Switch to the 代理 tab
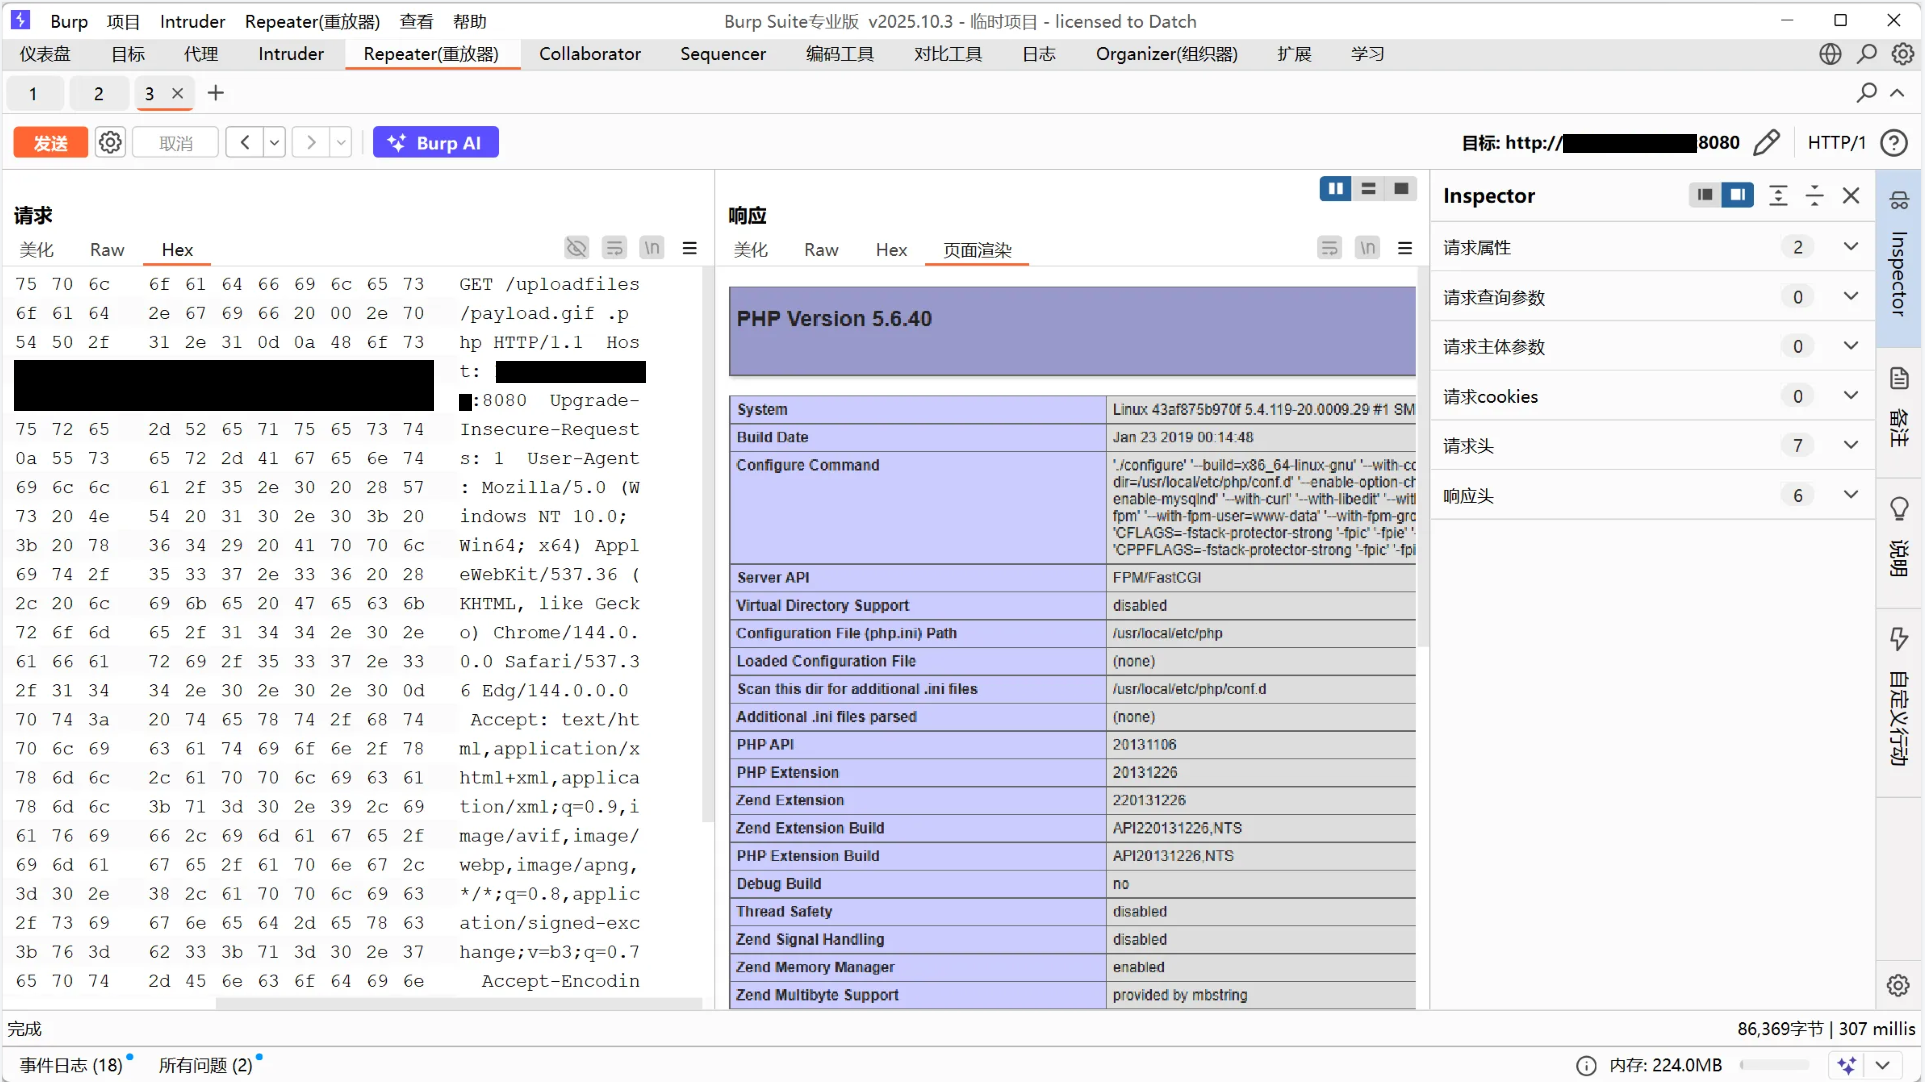 pyautogui.click(x=201, y=54)
